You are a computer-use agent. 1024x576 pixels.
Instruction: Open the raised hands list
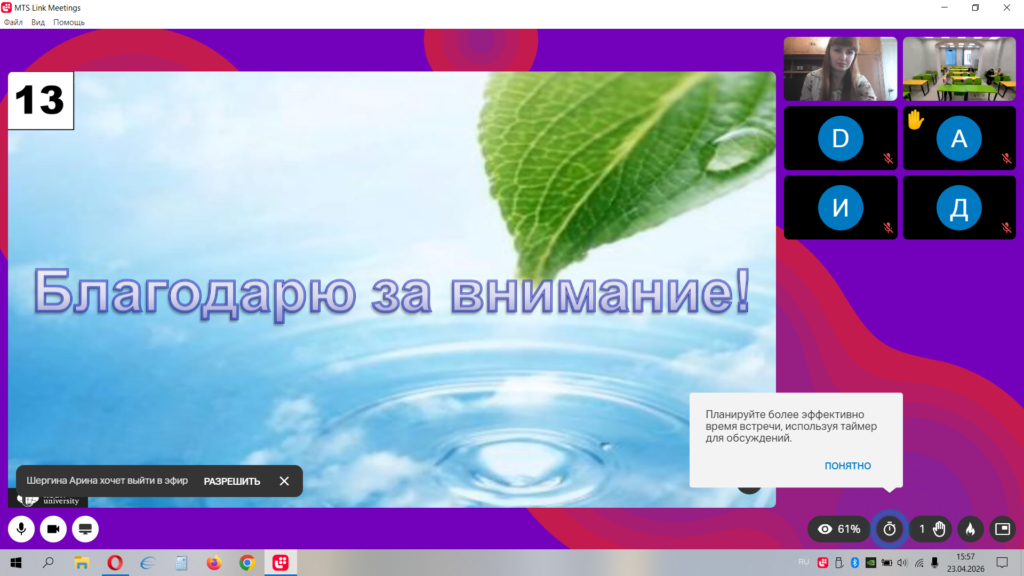pyautogui.click(x=931, y=529)
